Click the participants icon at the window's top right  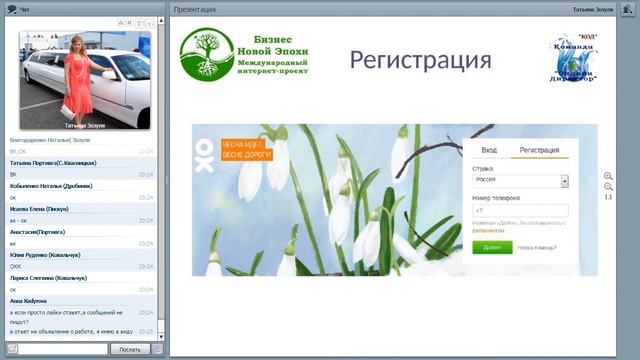[627, 9]
